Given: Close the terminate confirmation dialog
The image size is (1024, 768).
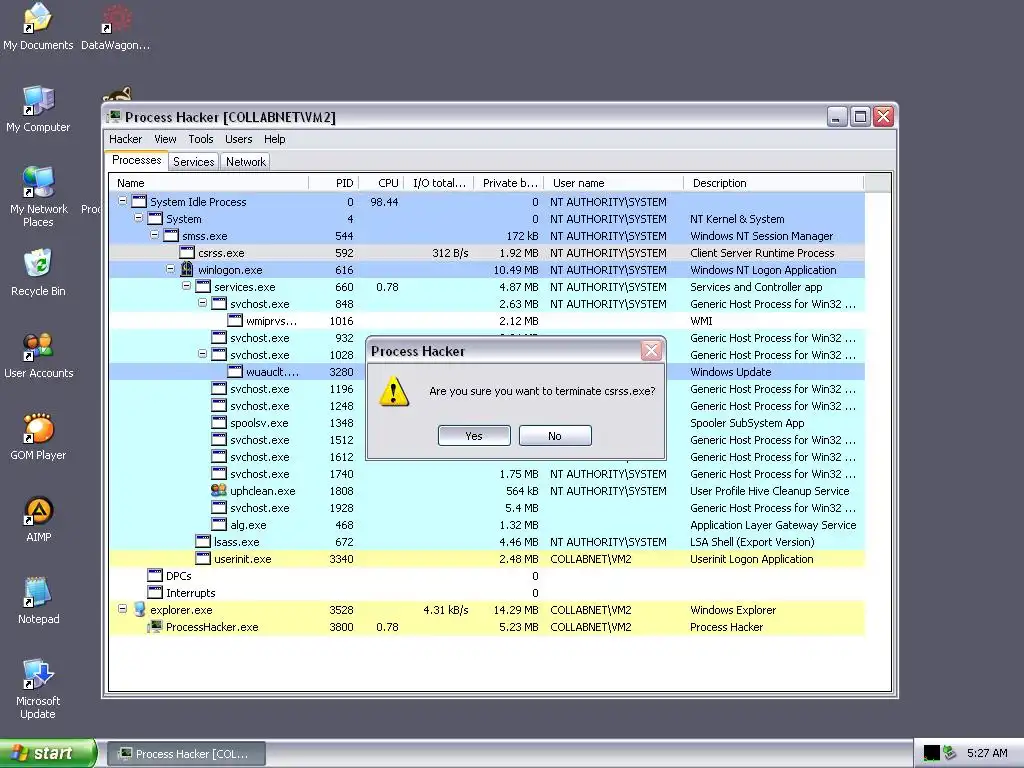Looking at the screenshot, I should point(651,351).
